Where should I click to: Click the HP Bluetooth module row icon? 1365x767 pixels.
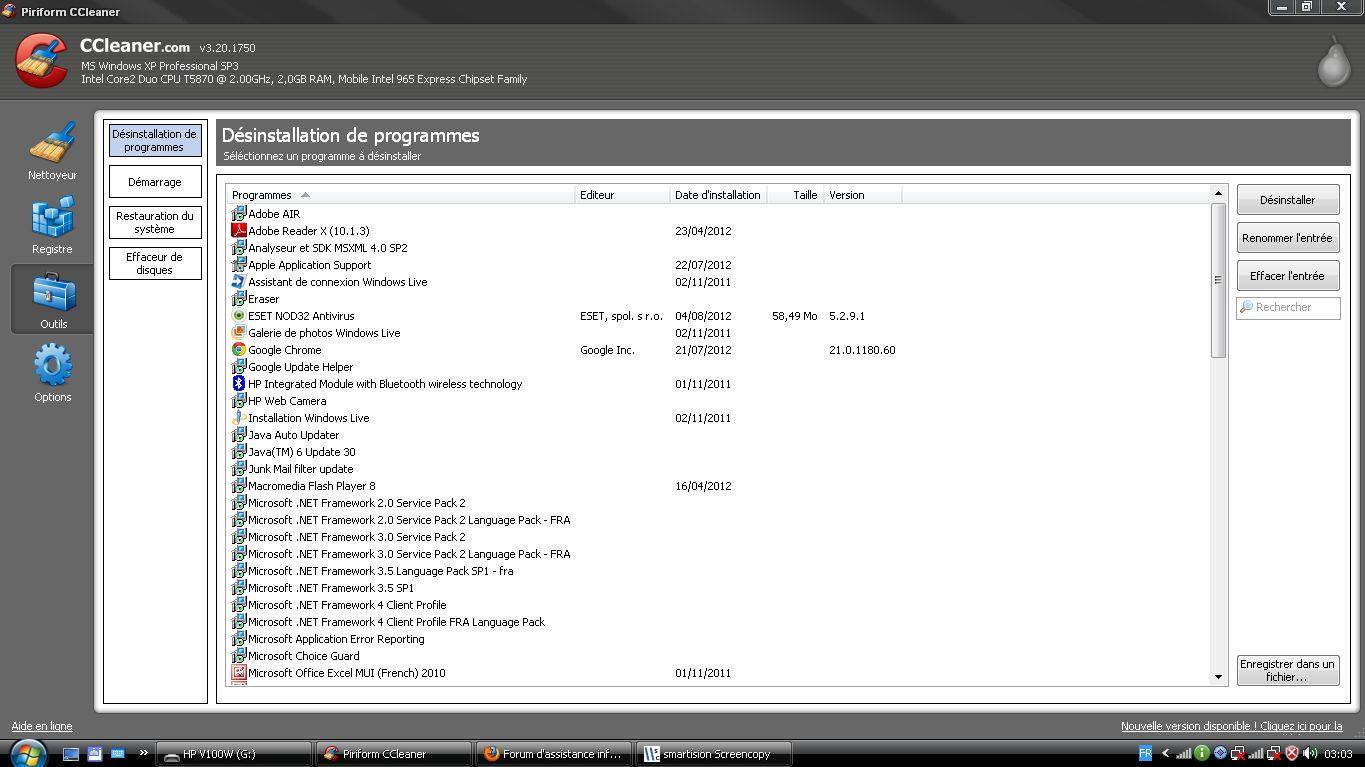(x=238, y=384)
